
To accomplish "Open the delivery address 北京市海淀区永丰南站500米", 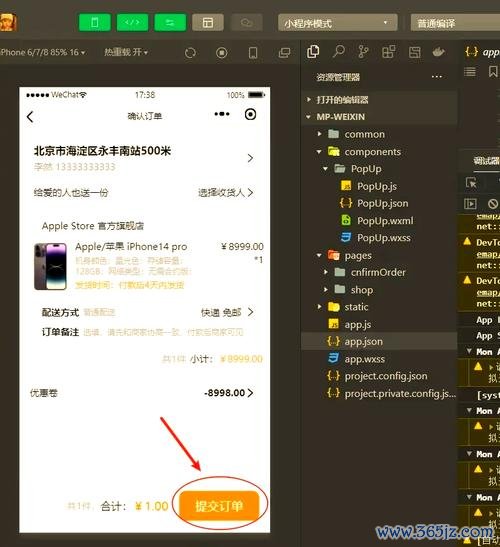I will click(x=144, y=158).
